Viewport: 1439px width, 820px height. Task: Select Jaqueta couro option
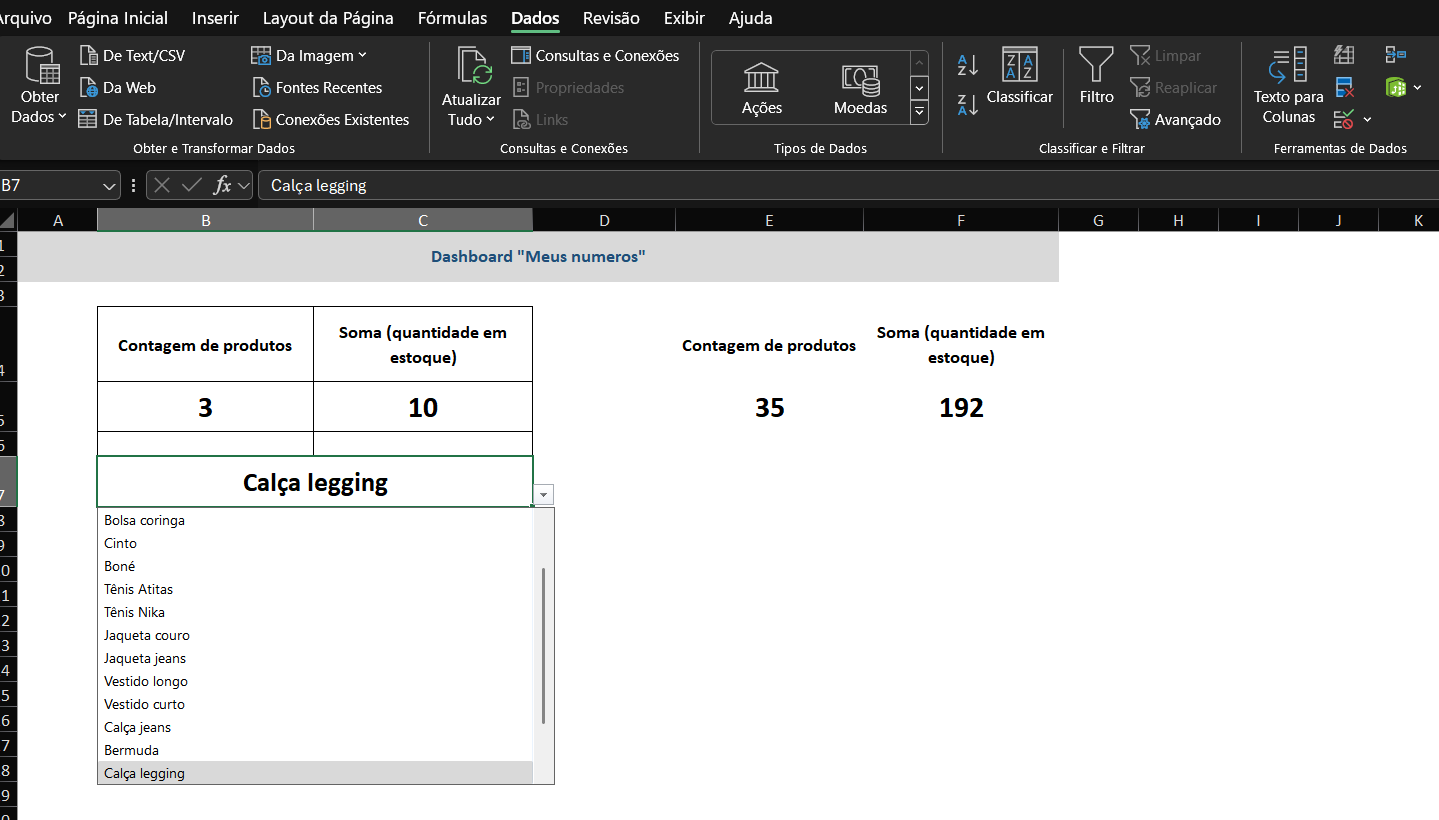315,635
